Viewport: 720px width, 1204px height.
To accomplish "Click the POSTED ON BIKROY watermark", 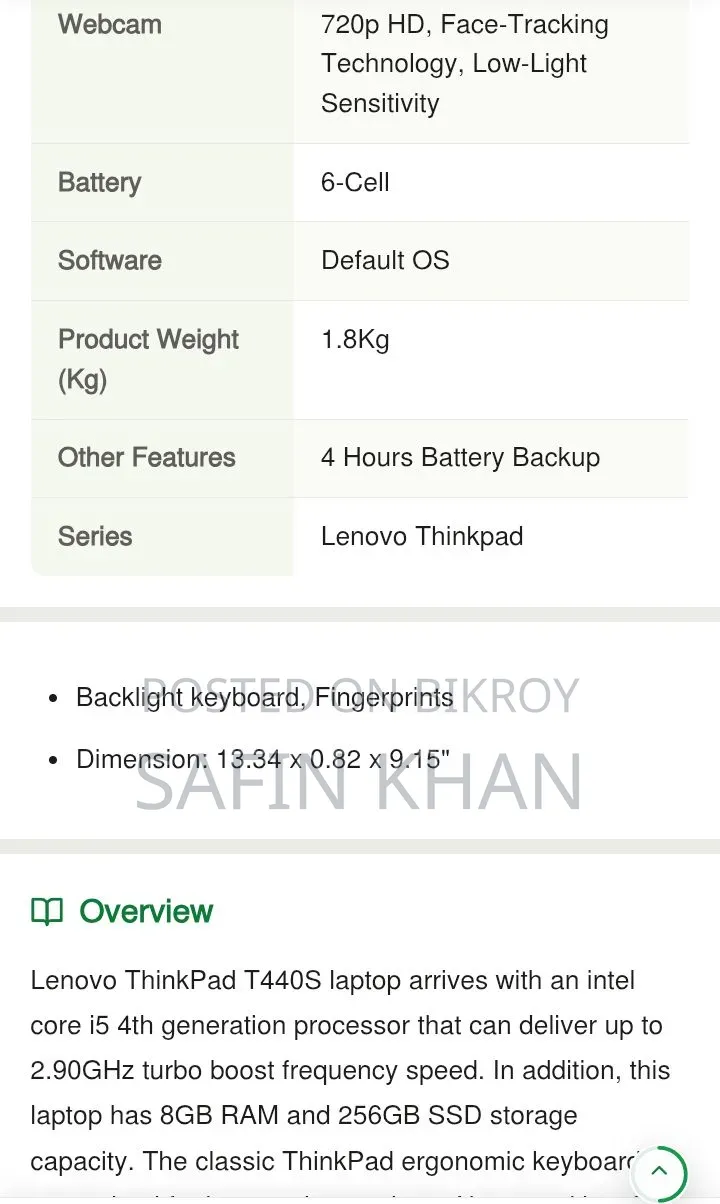I will (362, 696).
